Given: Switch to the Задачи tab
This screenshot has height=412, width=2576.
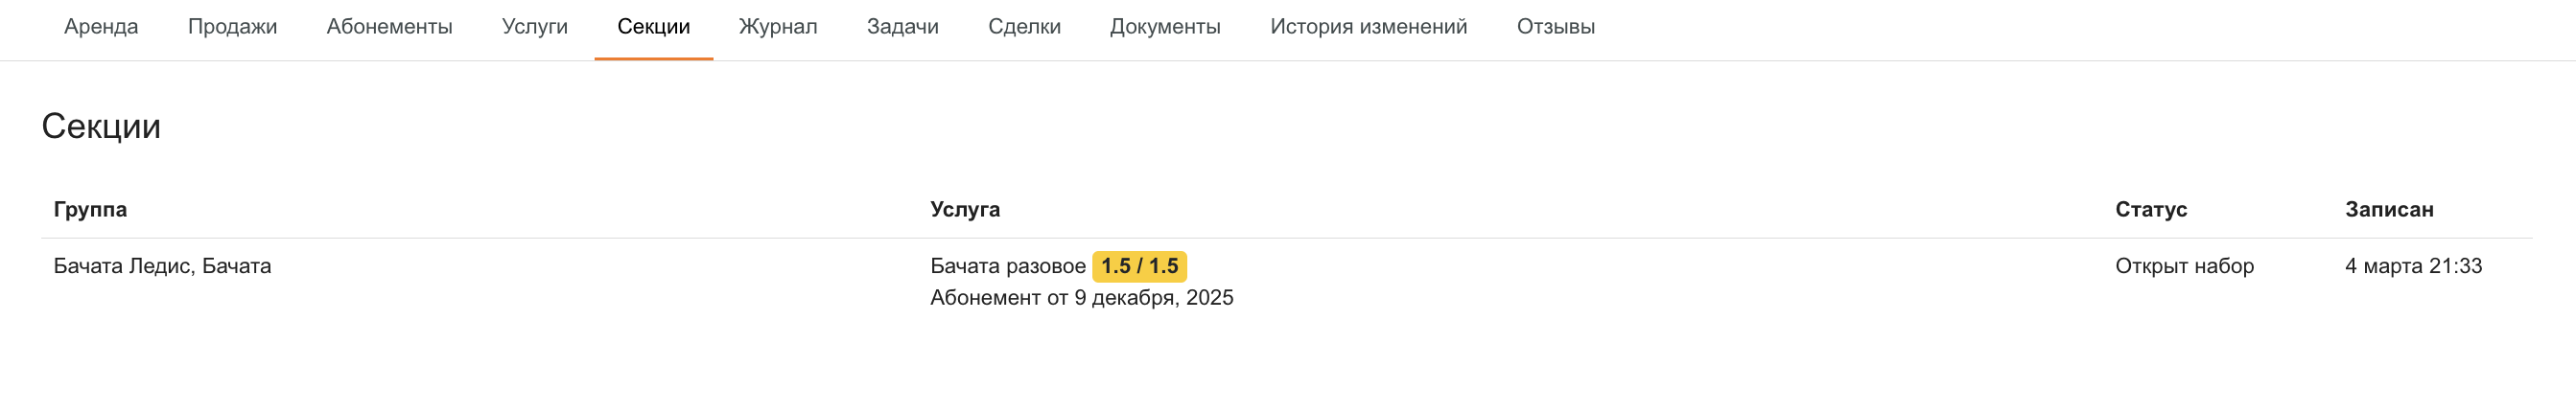Looking at the screenshot, I should click(902, 27).
